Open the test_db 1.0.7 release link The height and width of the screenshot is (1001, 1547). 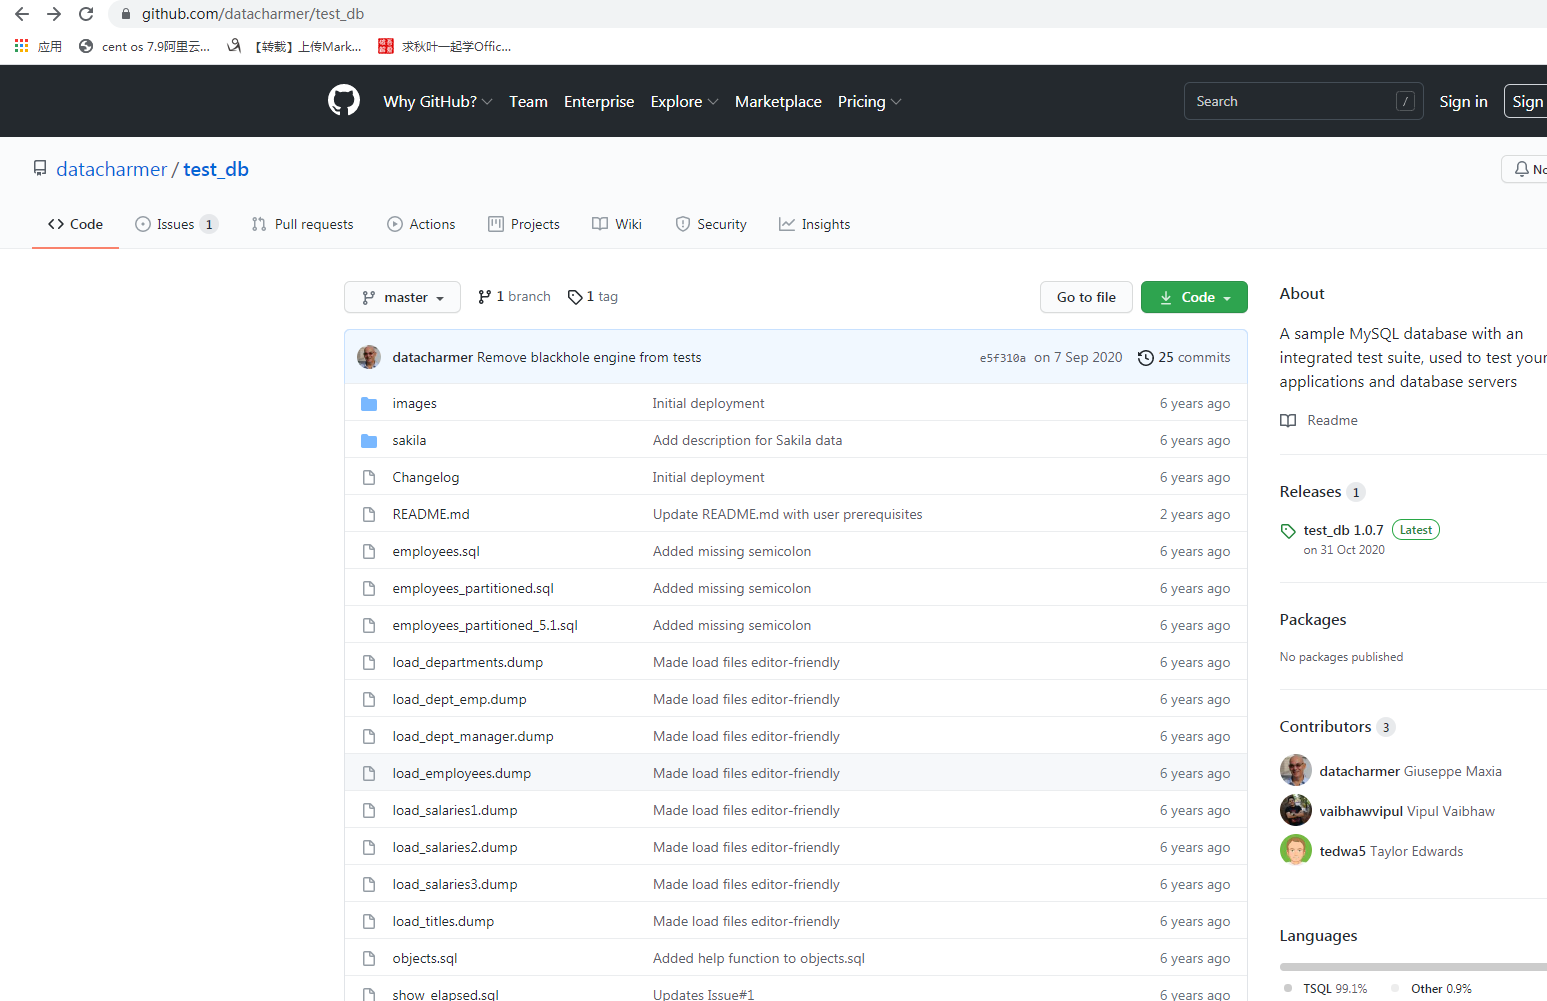pyautogui.click(x=1343, y=531)
